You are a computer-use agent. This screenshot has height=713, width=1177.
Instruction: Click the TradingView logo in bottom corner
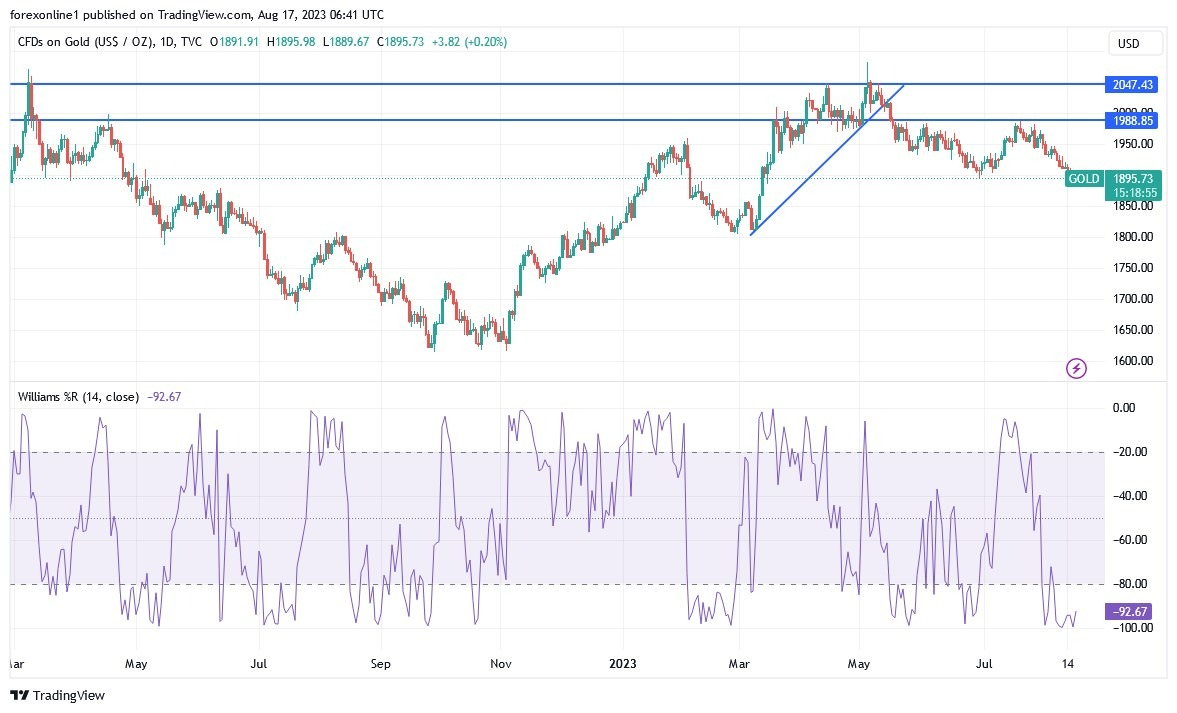click(57, 695)
